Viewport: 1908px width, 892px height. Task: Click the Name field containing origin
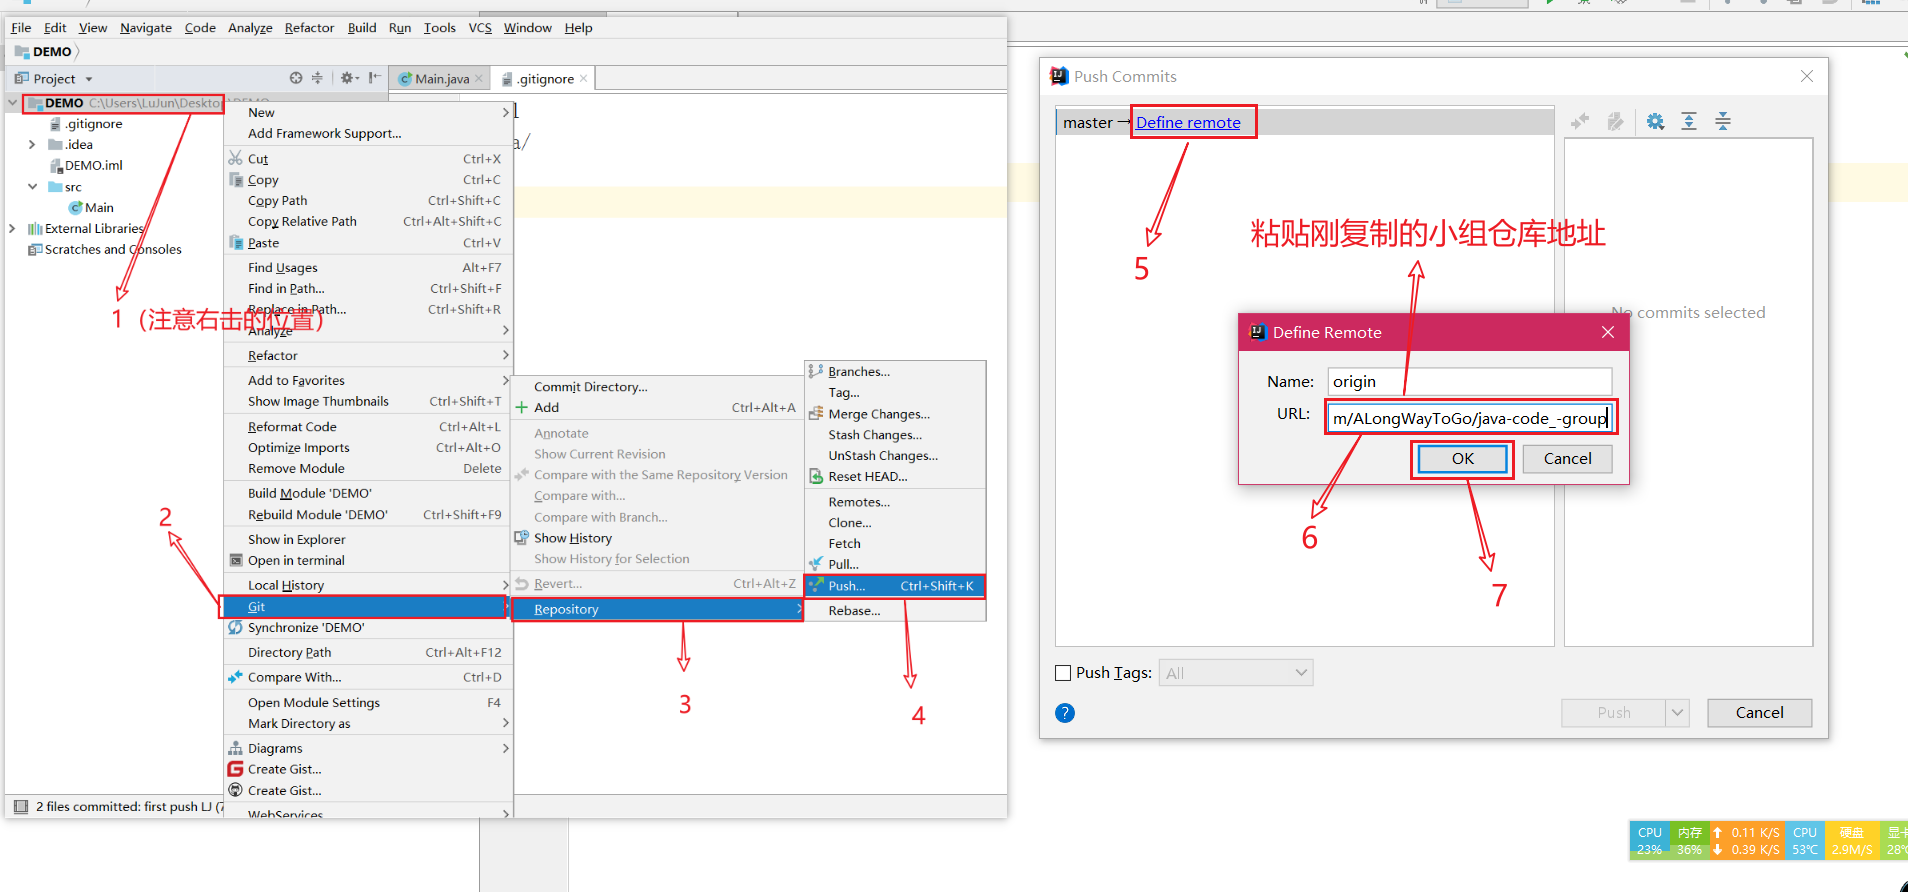point(1469,381)
